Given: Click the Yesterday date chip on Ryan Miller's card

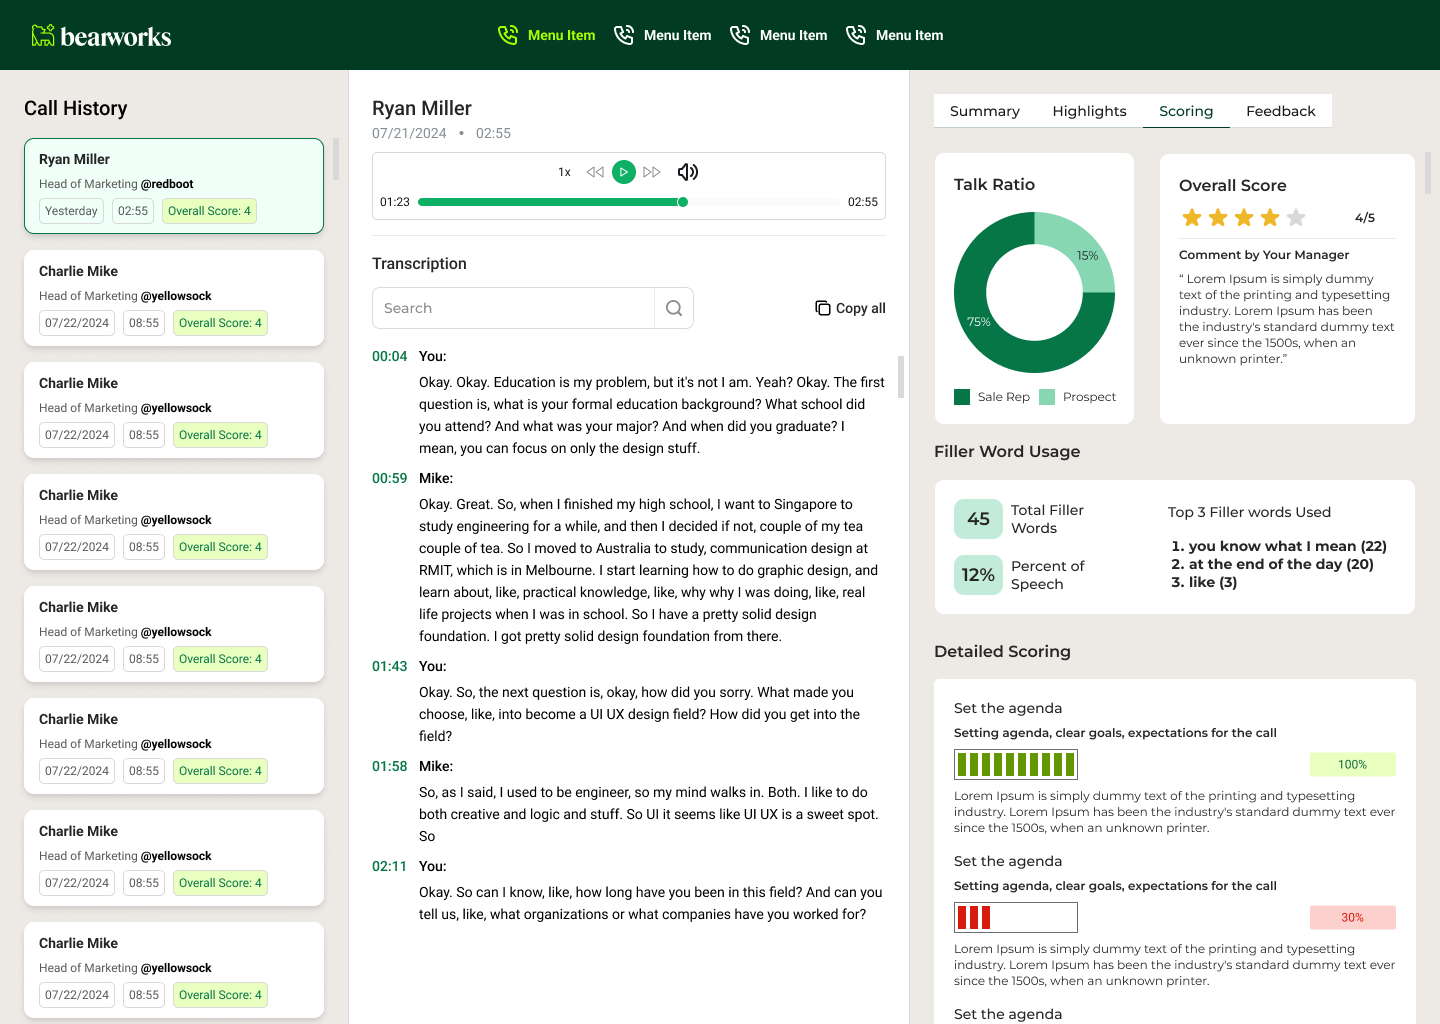Looking at the screenshot, I should click(x=71, y=210).
